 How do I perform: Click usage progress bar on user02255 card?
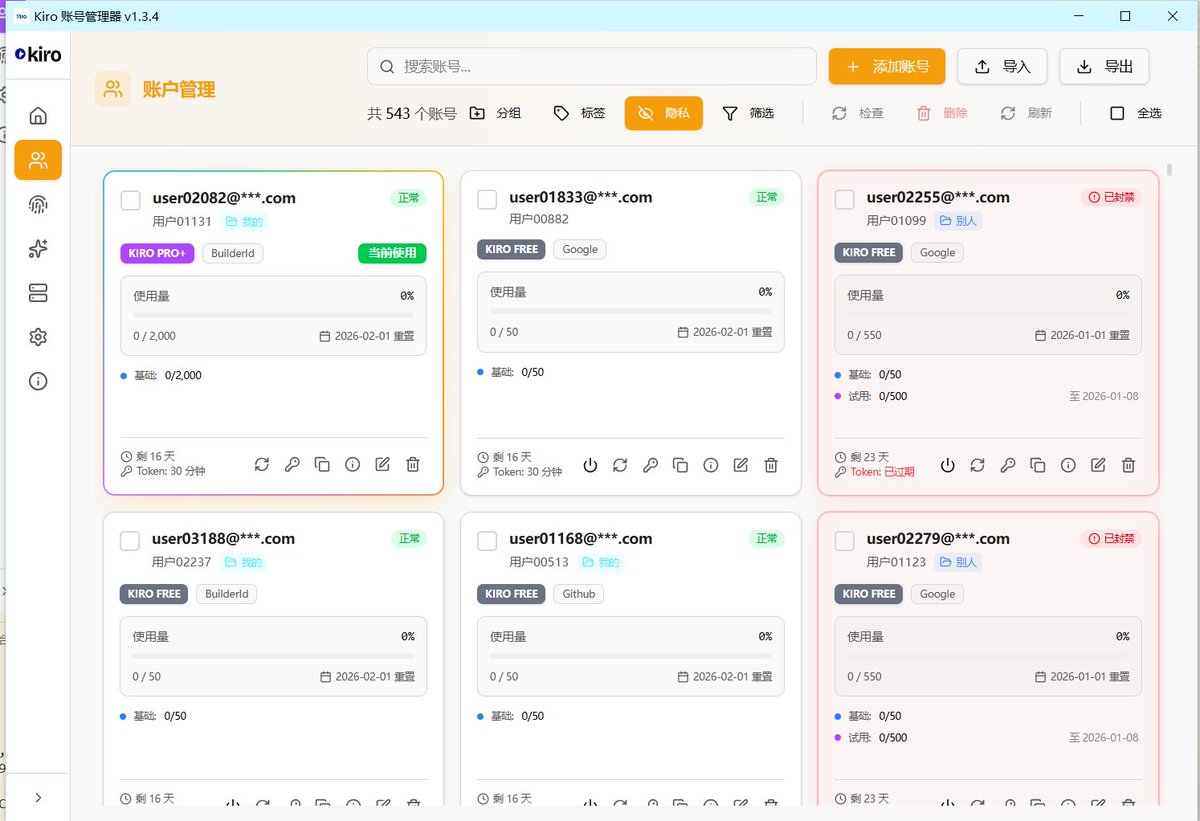pyautogui.click(x=988, y=314)
